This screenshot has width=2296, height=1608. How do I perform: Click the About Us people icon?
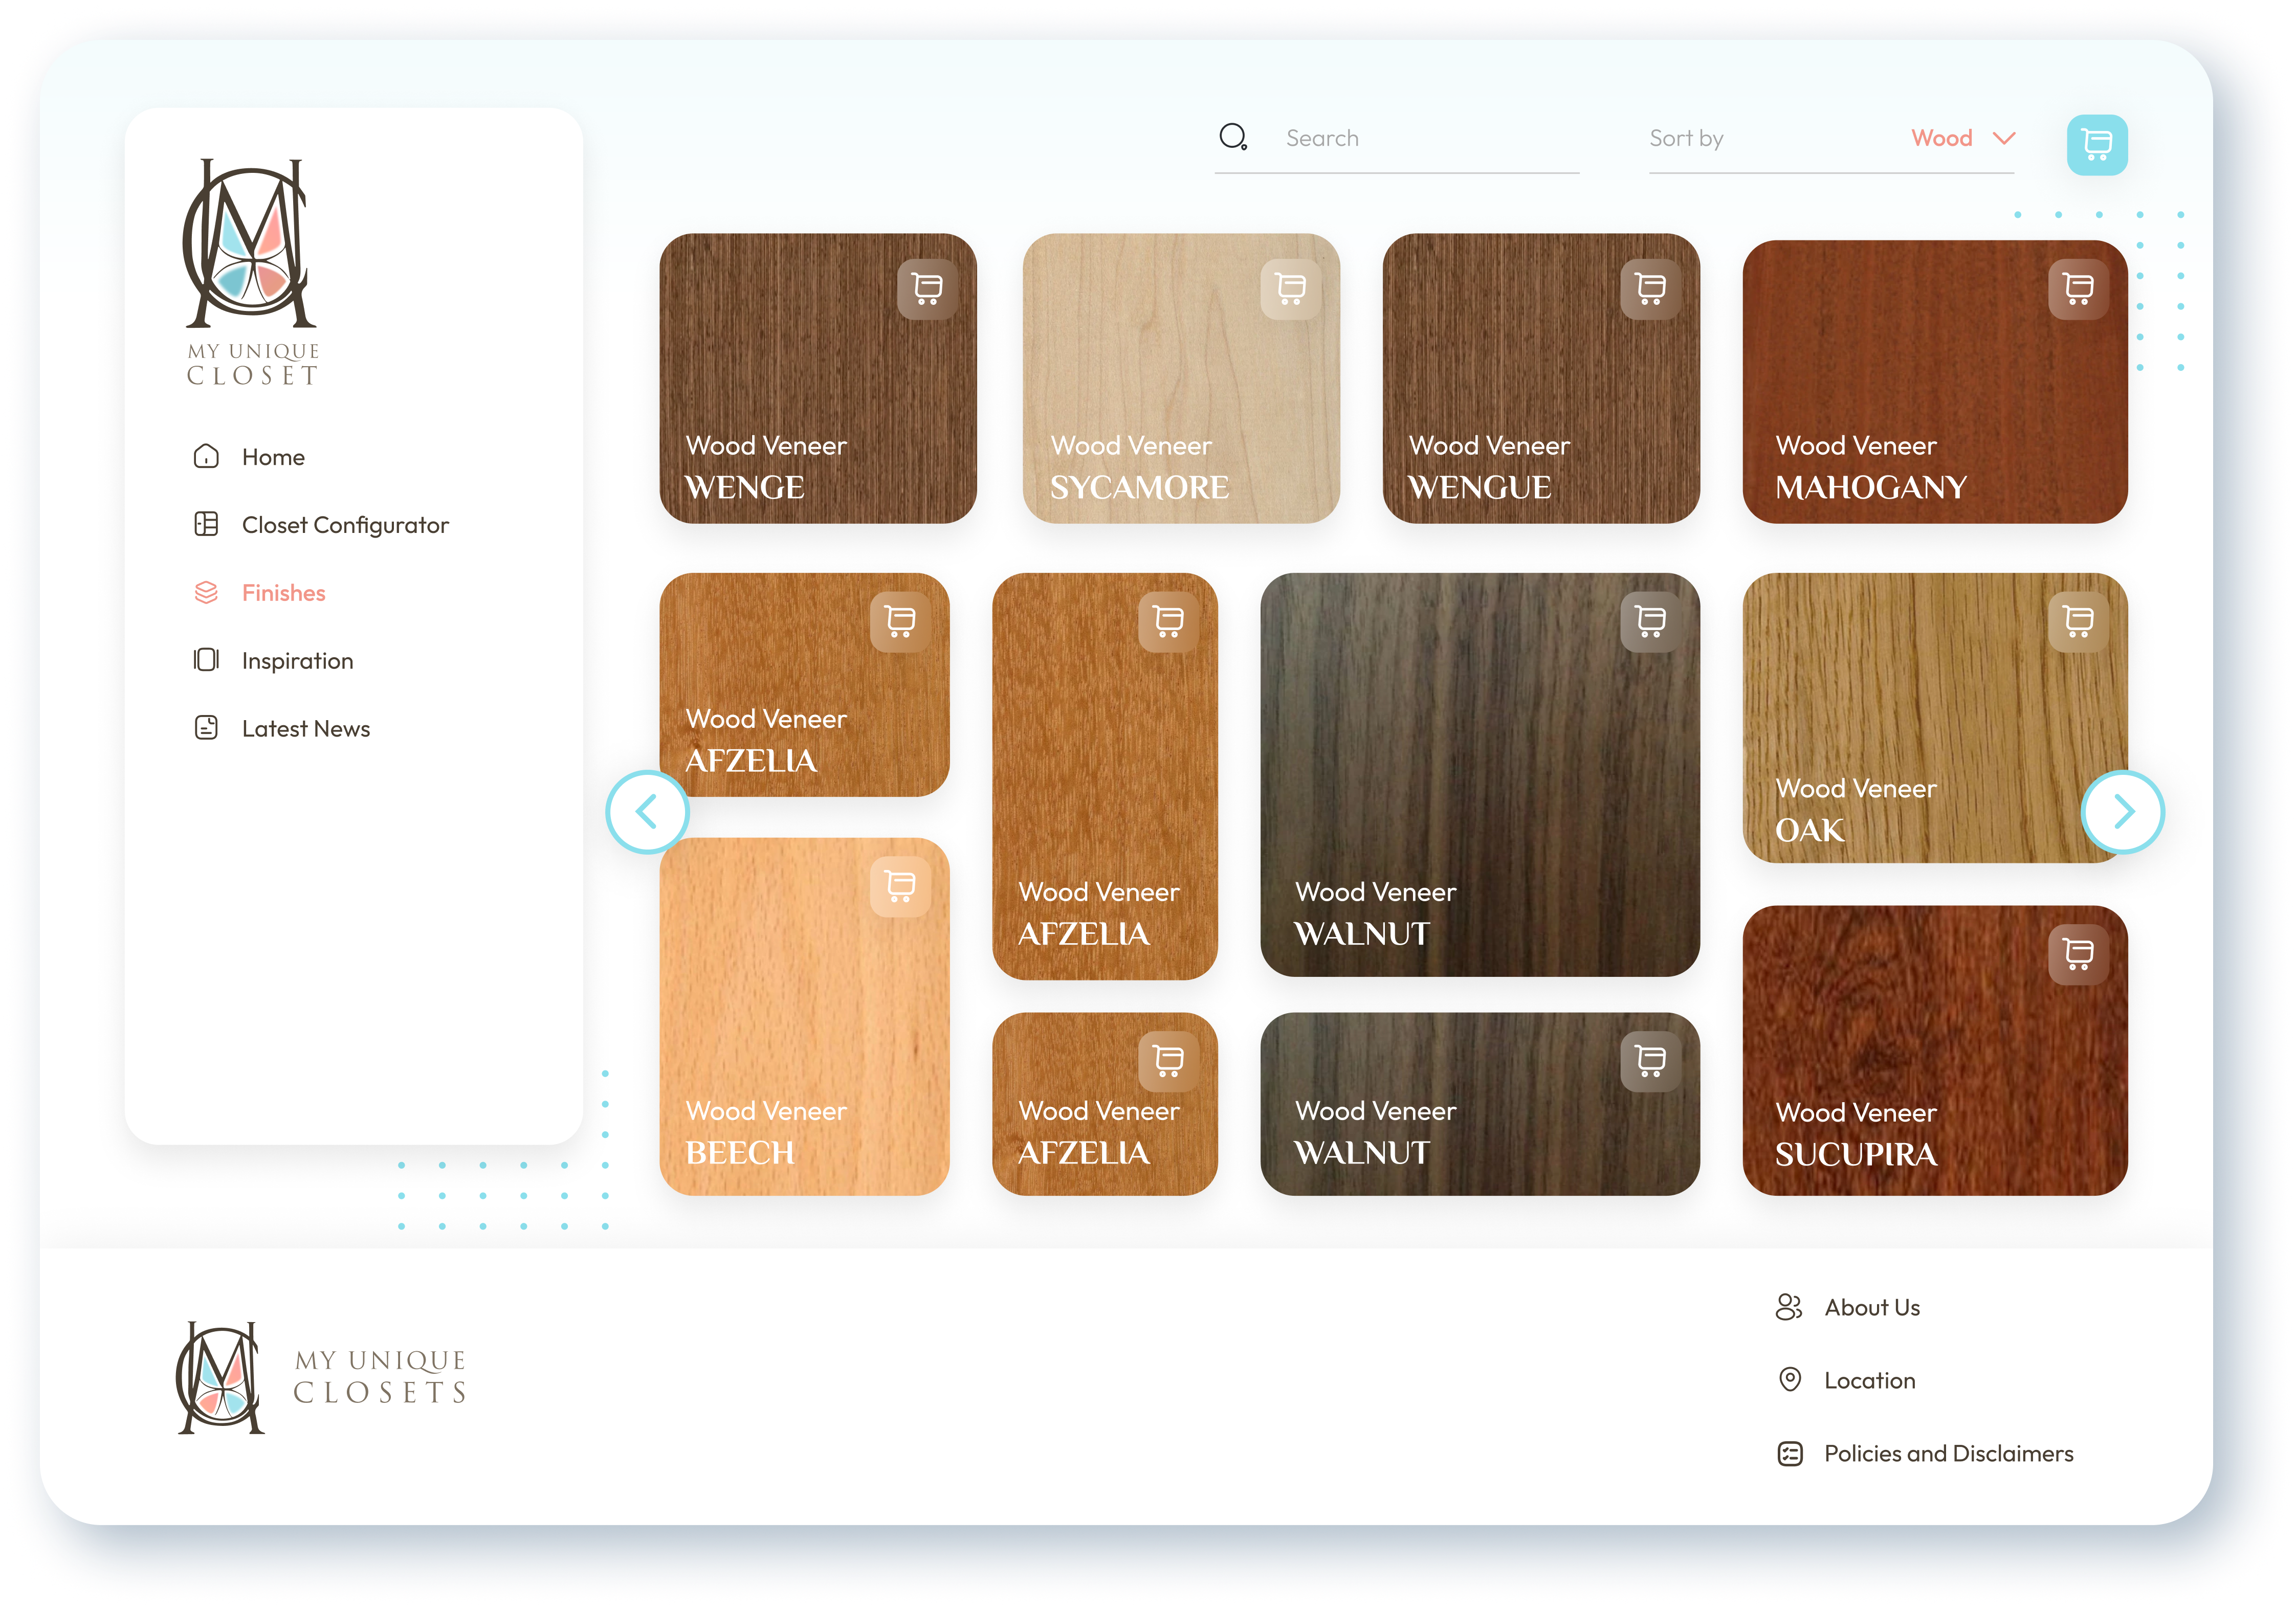point(1789,1307)
